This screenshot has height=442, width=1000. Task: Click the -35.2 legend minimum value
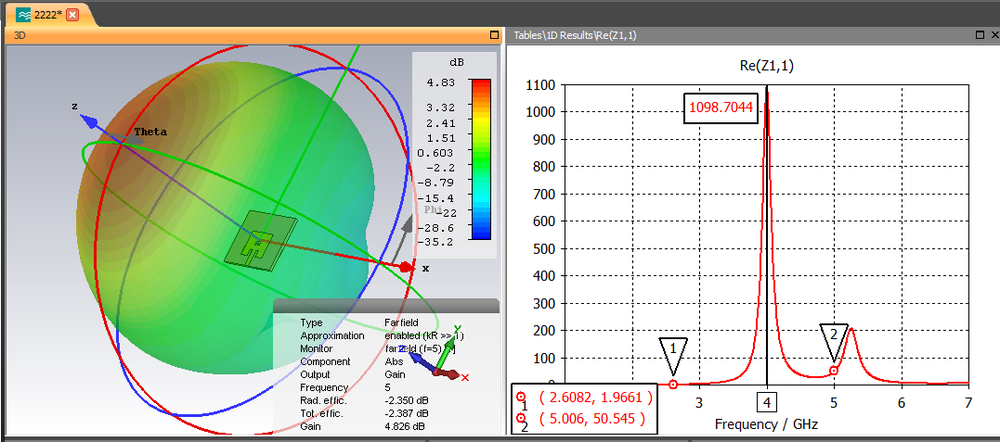(435, 242)
